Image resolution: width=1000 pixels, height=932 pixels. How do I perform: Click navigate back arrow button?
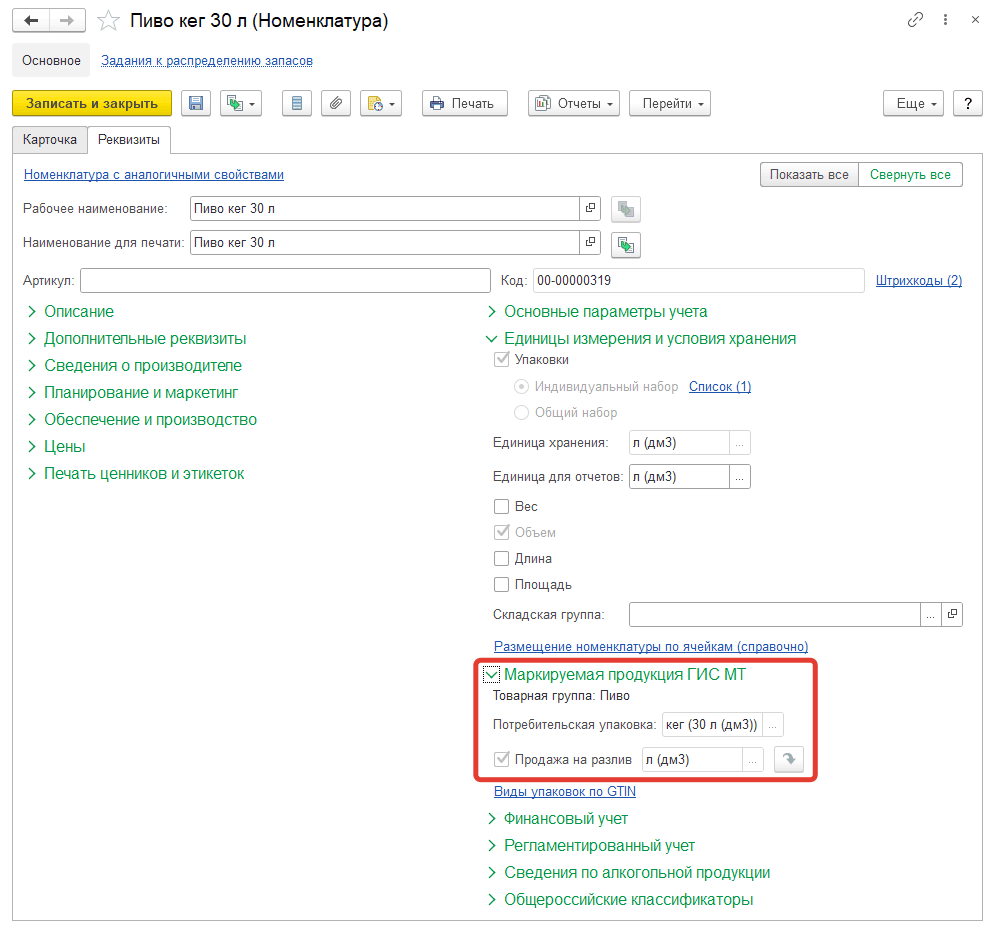tap(32, 20)
